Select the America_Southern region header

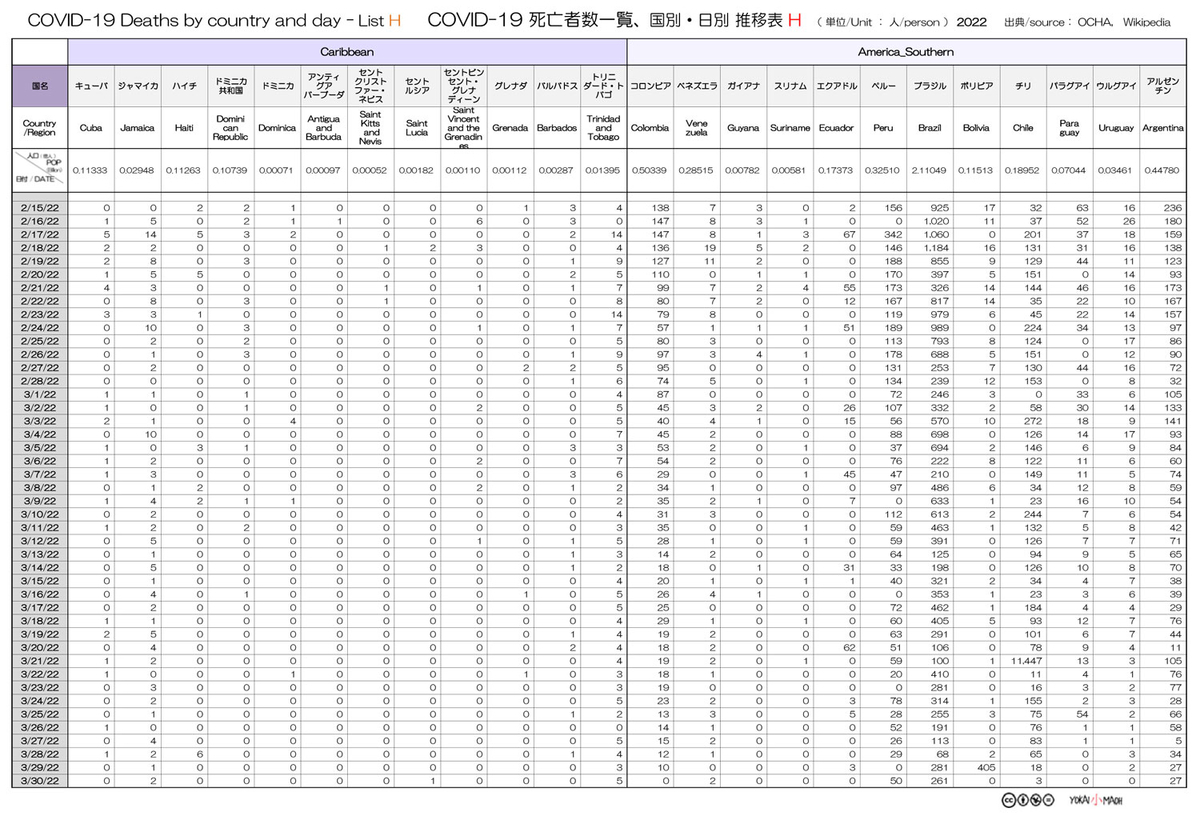point(906,50)
